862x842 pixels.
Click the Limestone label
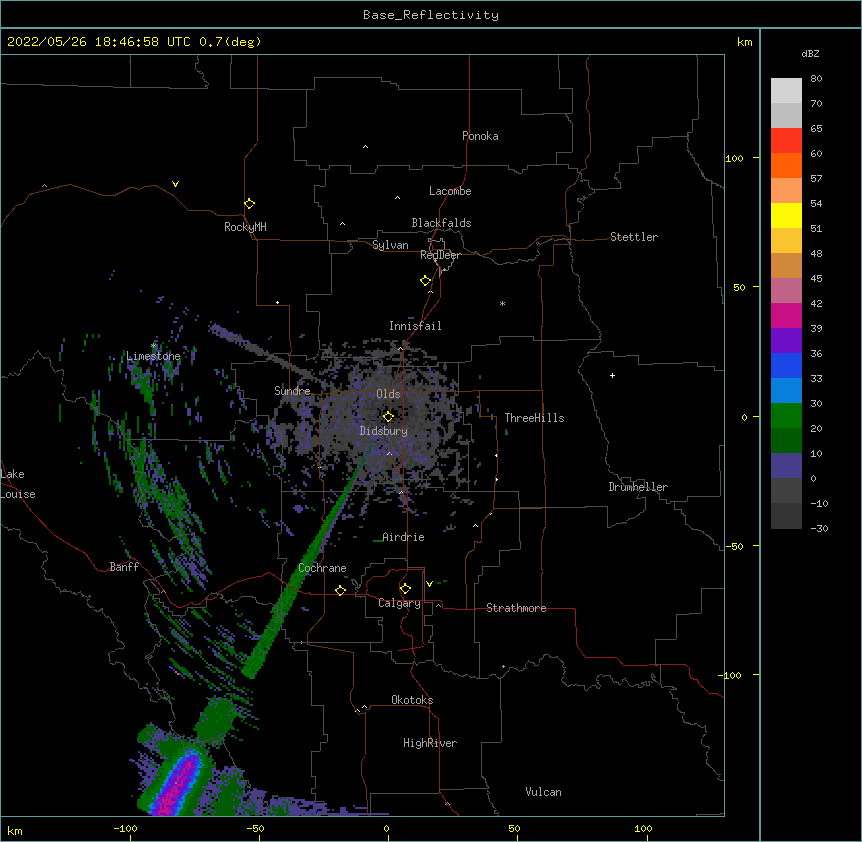[x=153, y=356]
